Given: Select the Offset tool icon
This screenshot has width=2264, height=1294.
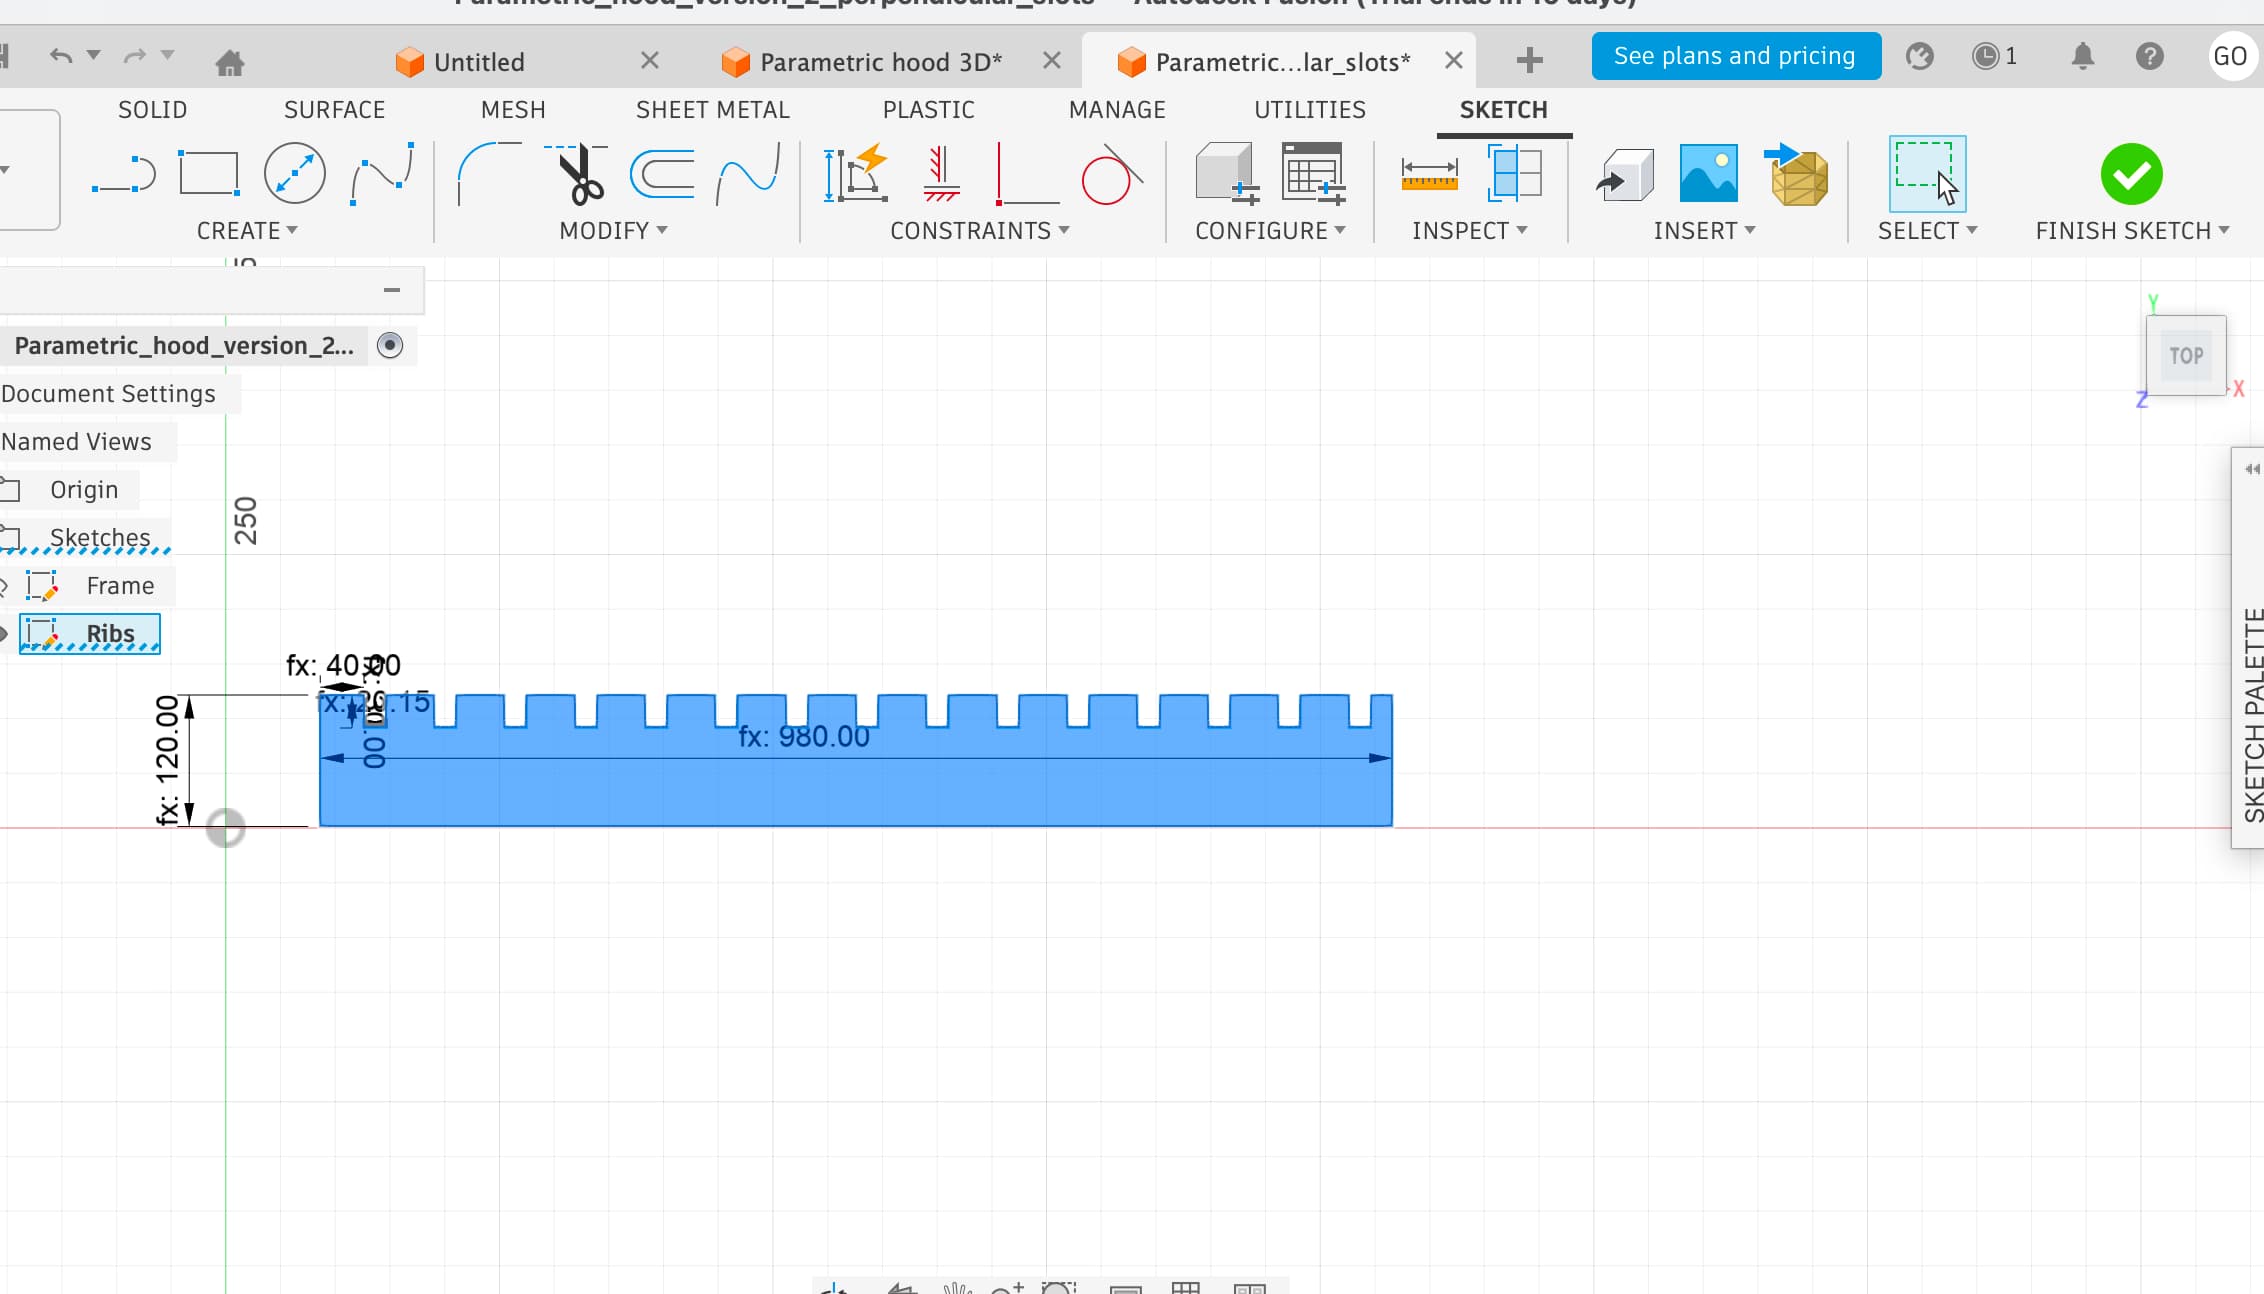Looking at the screenshot, I should pos(662,174).
